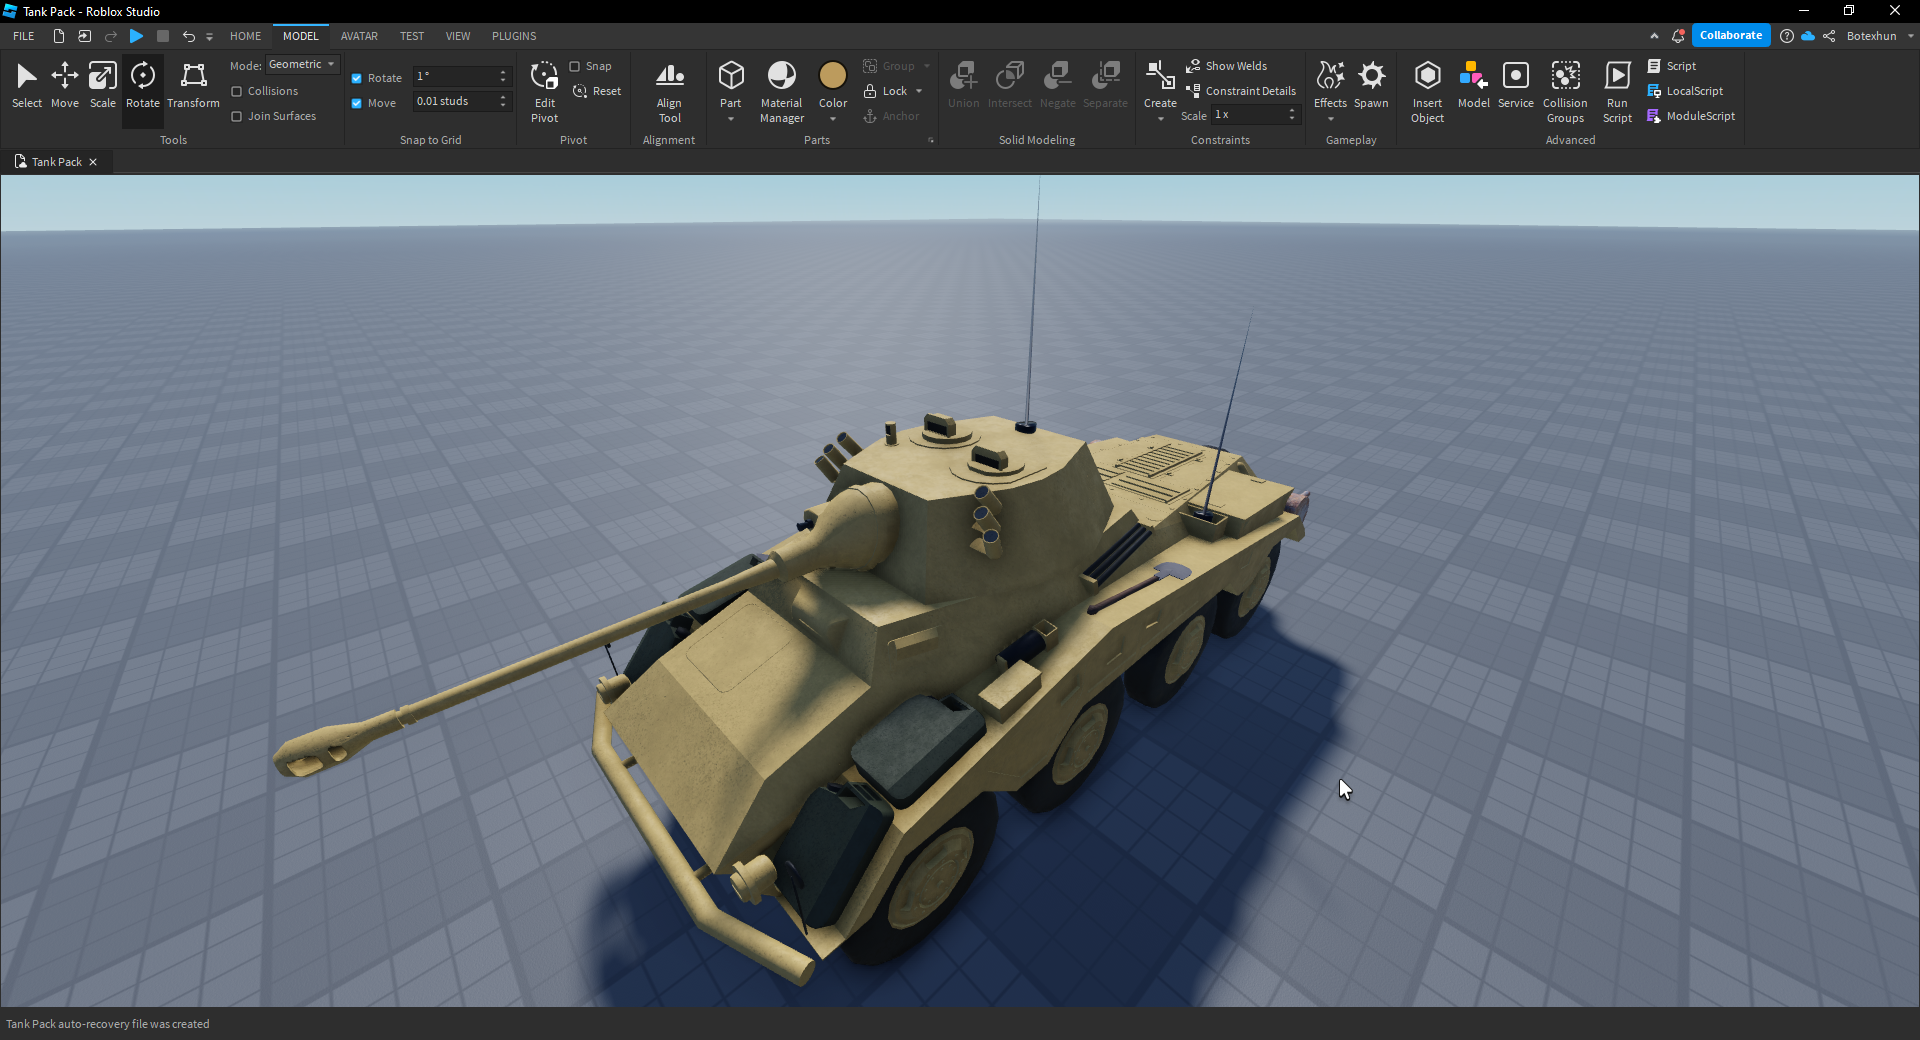
Task: Open the Material Manager
Action: pos(781,88)
